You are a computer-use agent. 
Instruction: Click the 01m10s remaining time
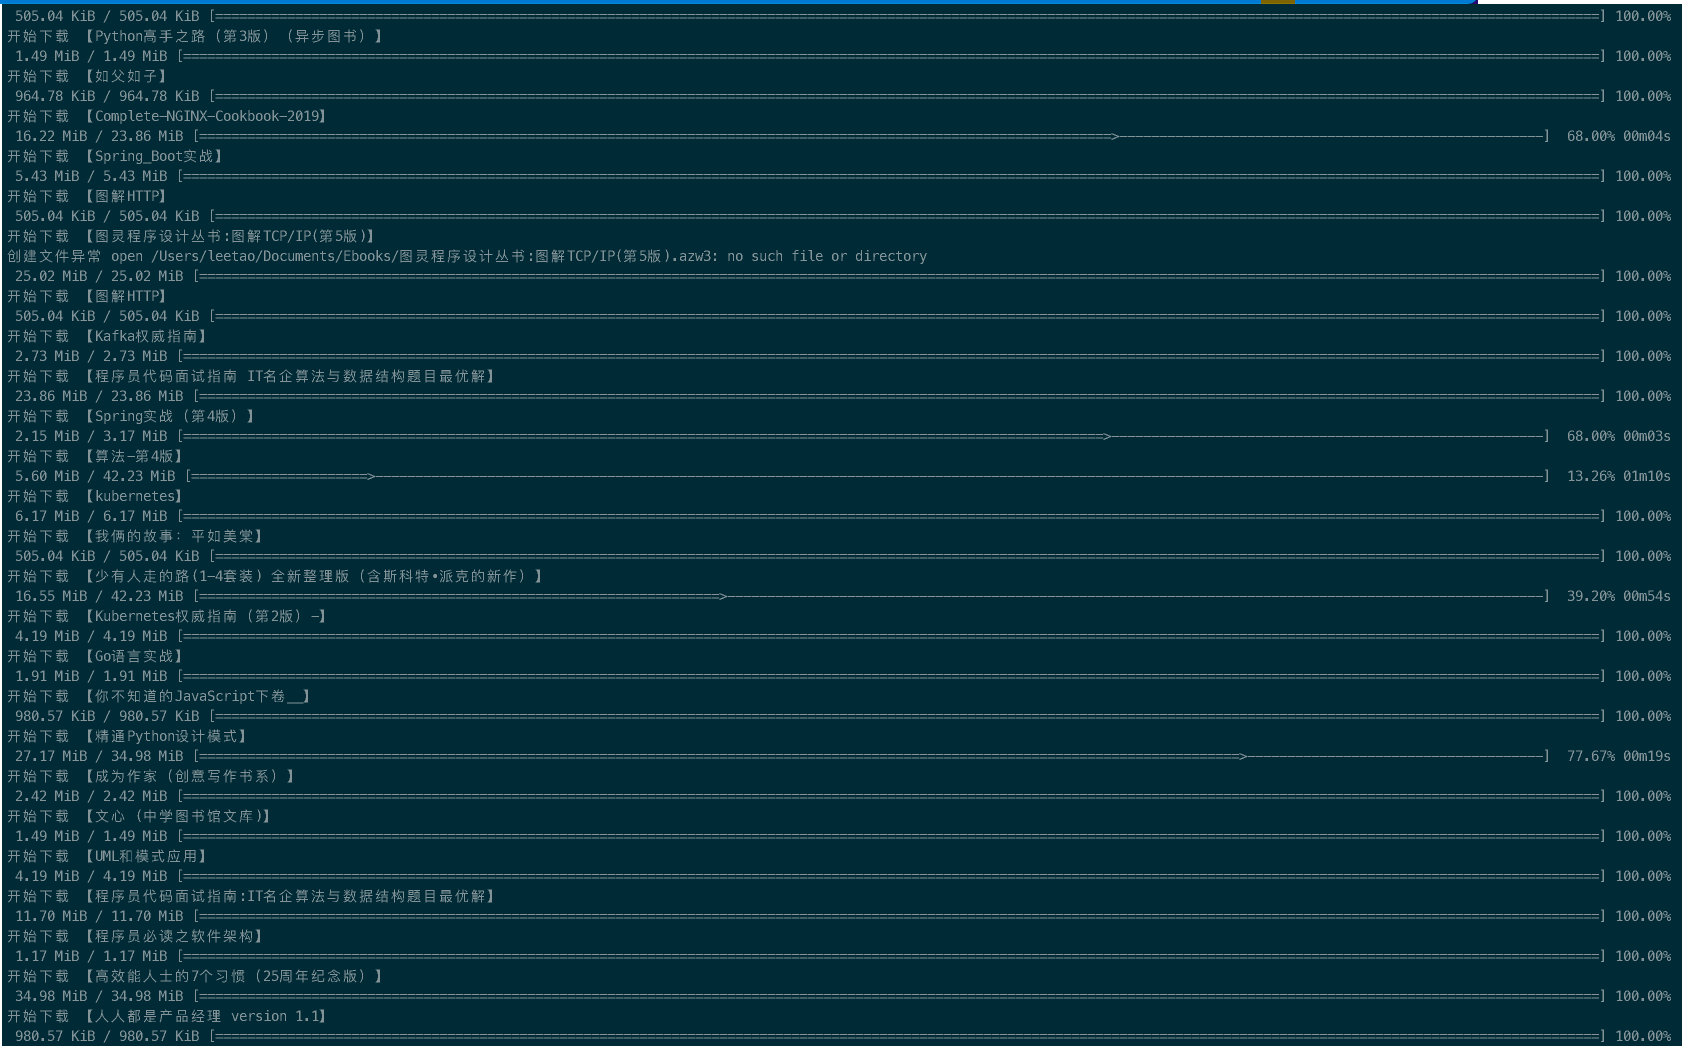pos(1647,476)
